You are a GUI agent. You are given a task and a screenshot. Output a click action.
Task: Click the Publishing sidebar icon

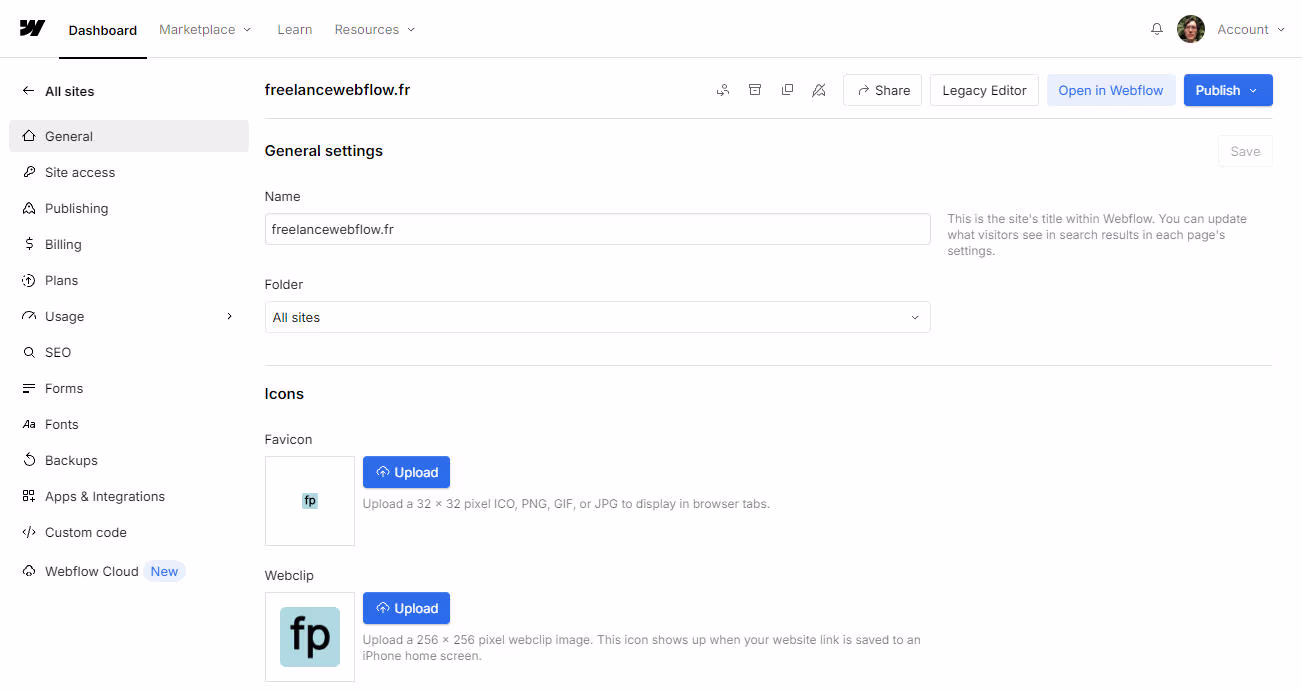click(29, 208)
